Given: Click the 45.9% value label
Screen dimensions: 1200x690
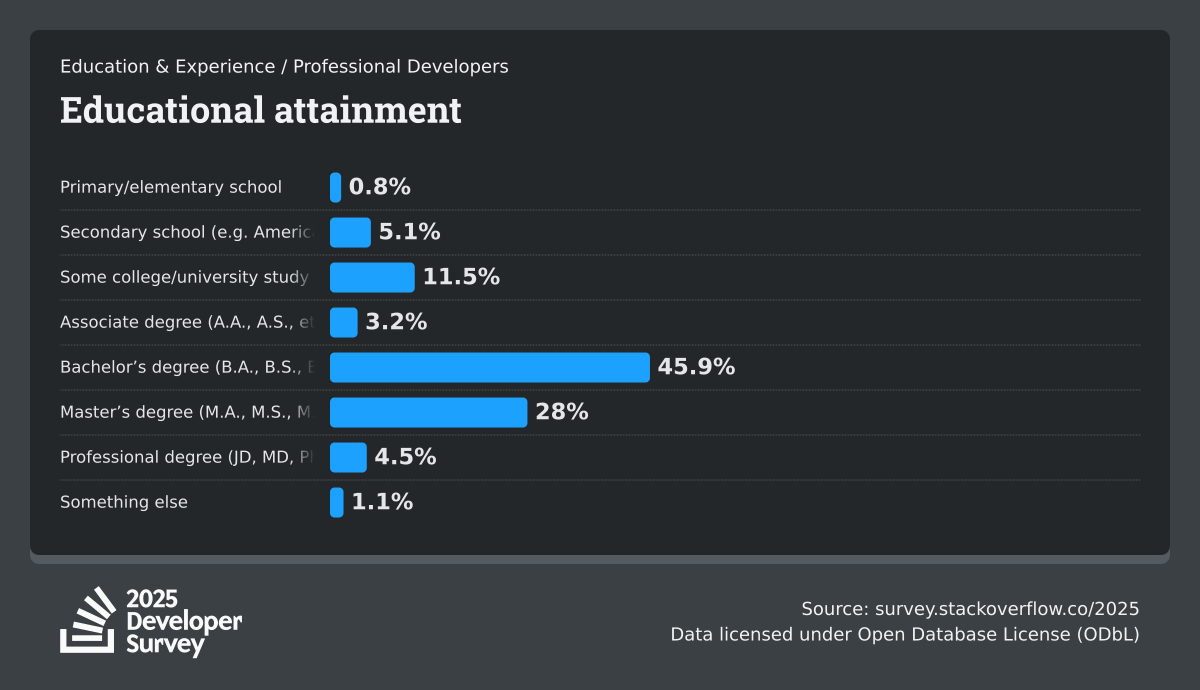Looking at the screenshot, I should coord(696,367).
